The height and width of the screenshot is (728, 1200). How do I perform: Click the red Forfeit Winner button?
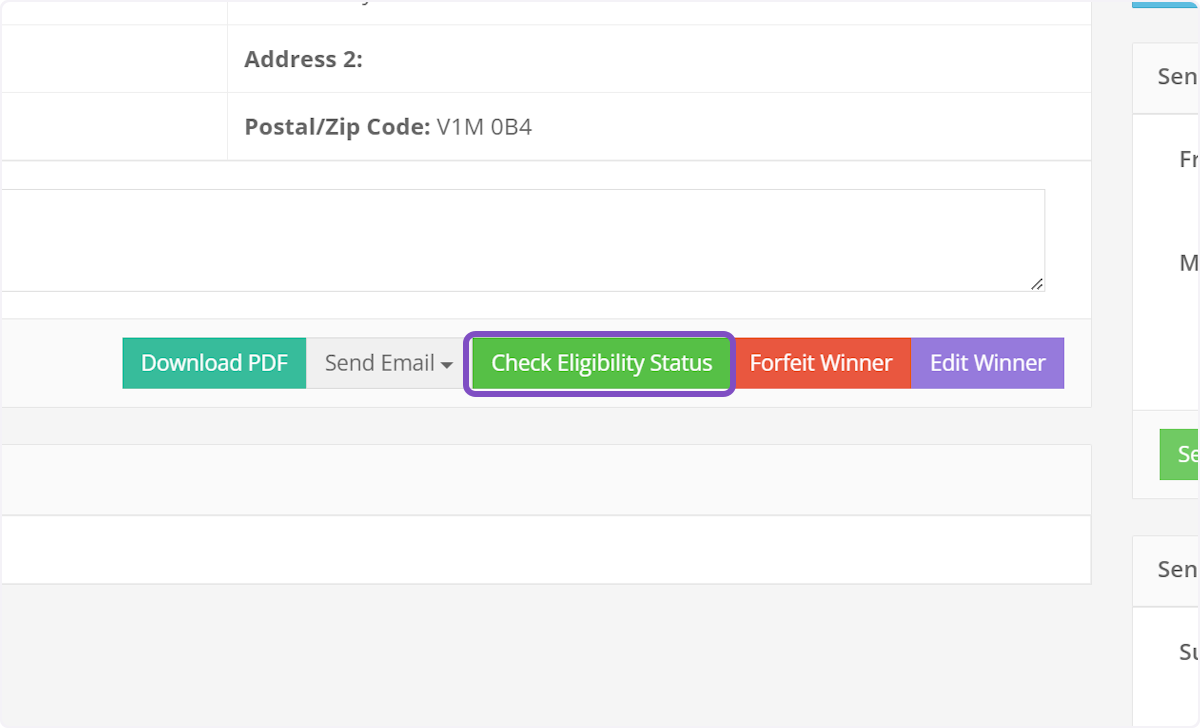pos(821,363)
